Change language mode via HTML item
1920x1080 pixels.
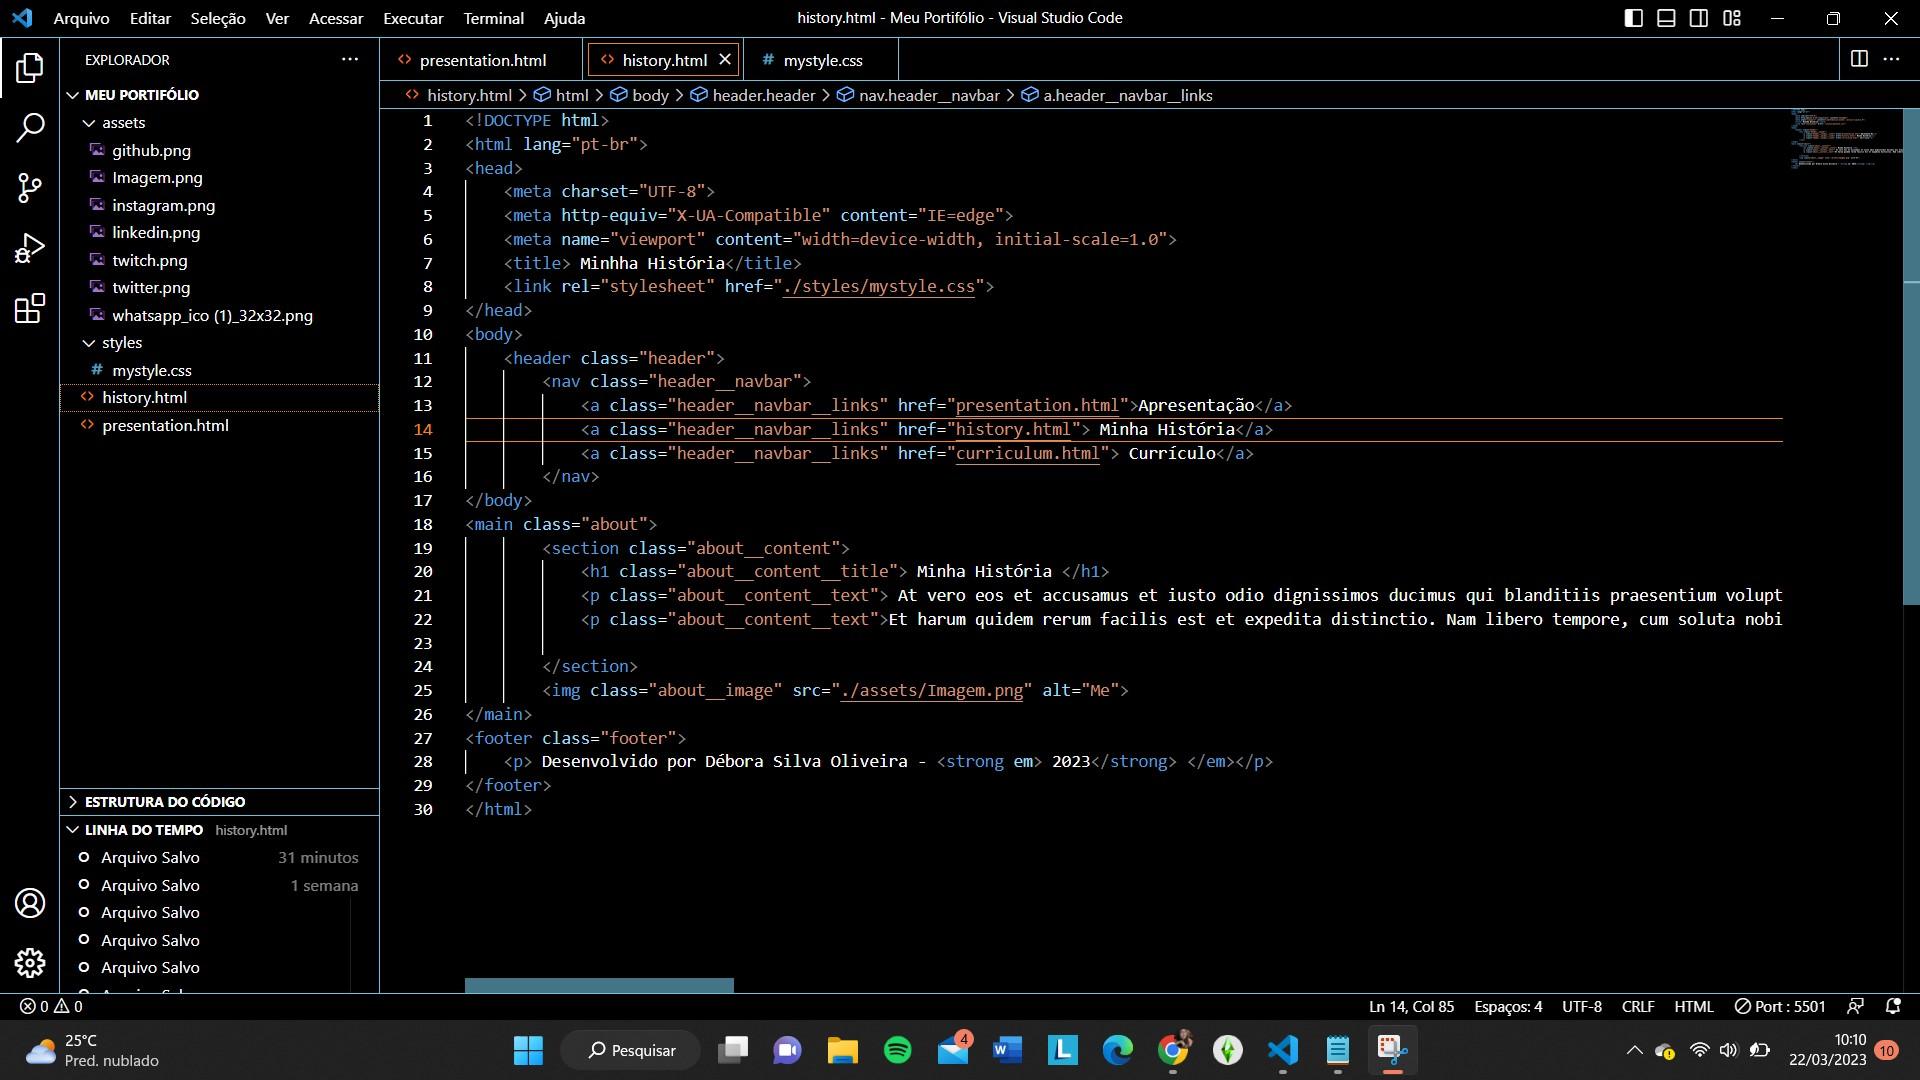1694,1007
